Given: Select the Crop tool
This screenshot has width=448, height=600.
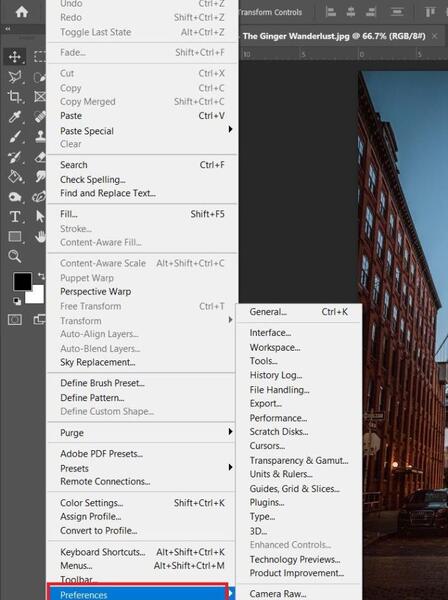Looking at the screenshot, I should tap(15, 97).
